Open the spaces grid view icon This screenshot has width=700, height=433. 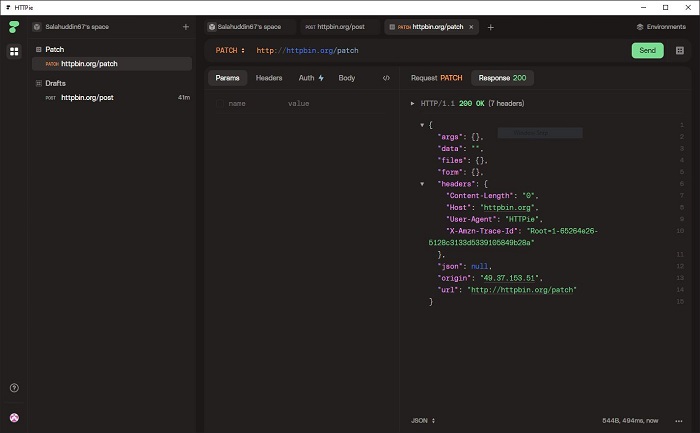(x=14, y=51)
